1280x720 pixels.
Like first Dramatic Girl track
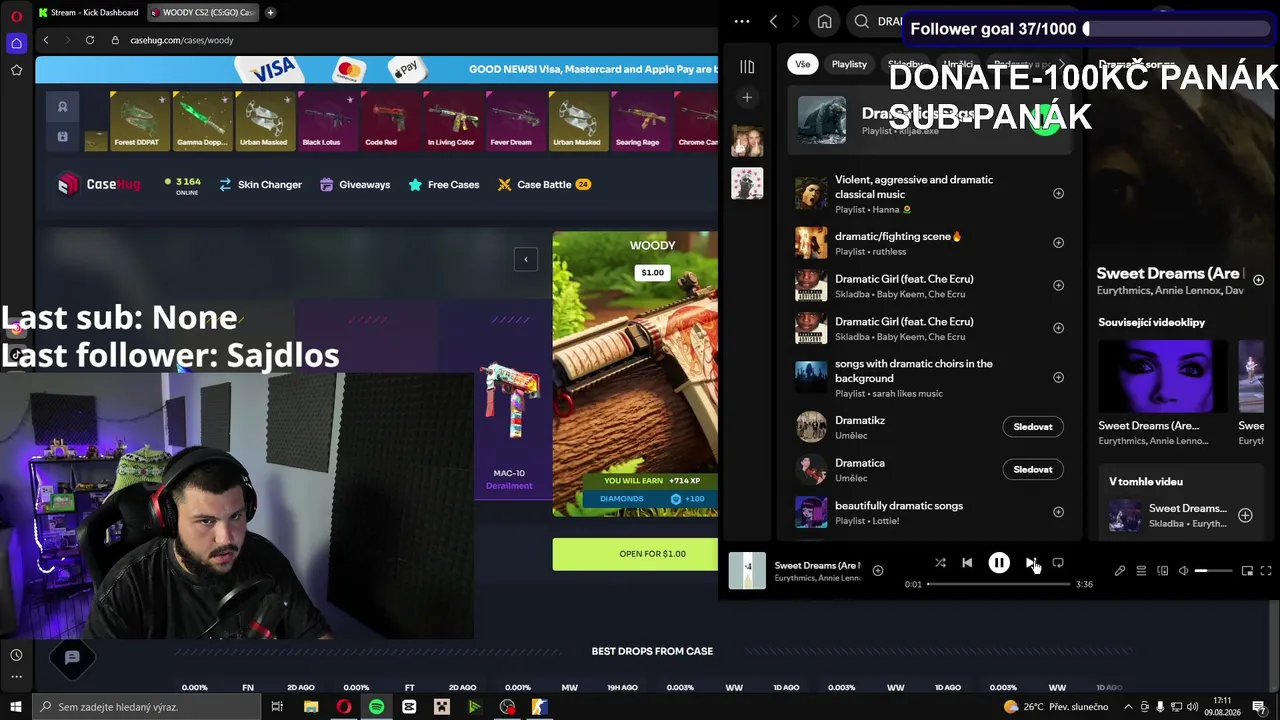[1058, 285]
